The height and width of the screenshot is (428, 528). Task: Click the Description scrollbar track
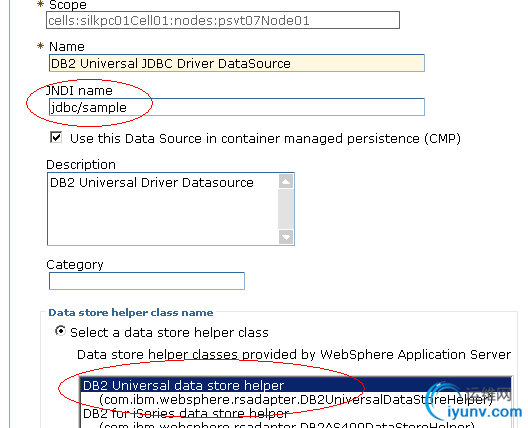pyautogui.click(x=286, y=209)
